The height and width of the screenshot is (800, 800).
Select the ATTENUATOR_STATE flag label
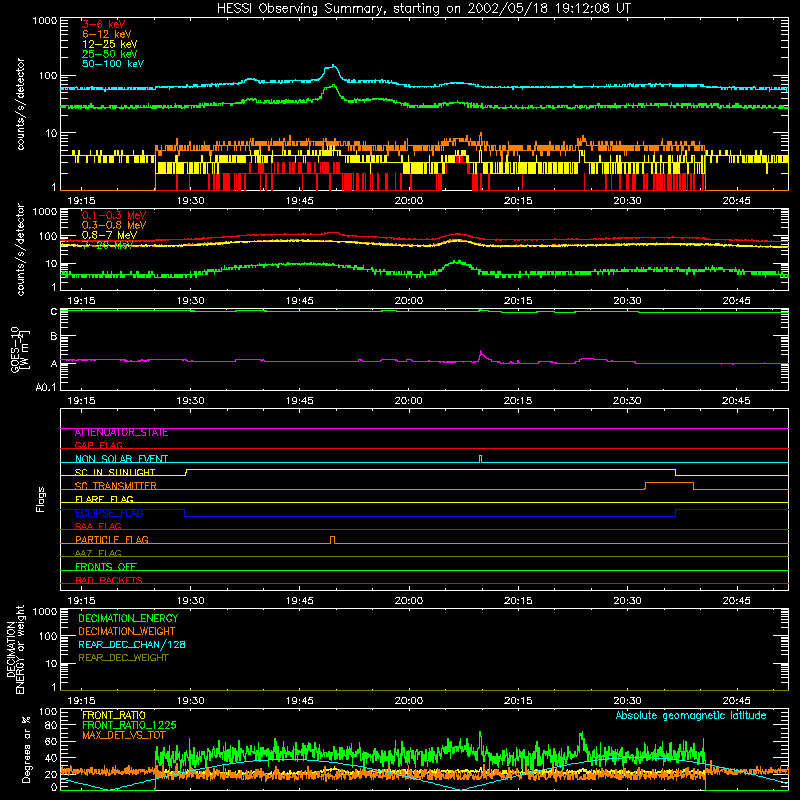(121, 433)
